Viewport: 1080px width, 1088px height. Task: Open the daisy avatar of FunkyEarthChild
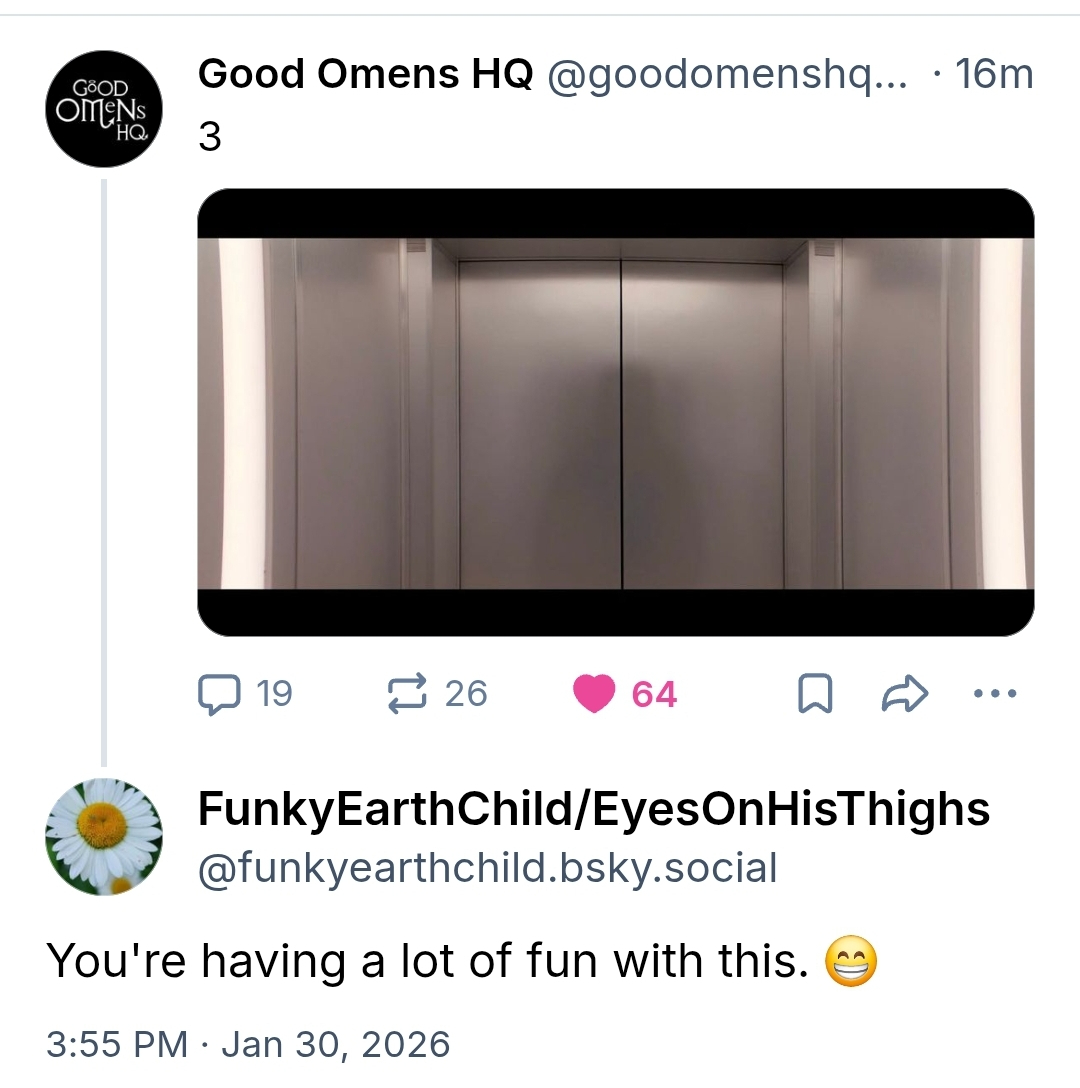(104, 836)
